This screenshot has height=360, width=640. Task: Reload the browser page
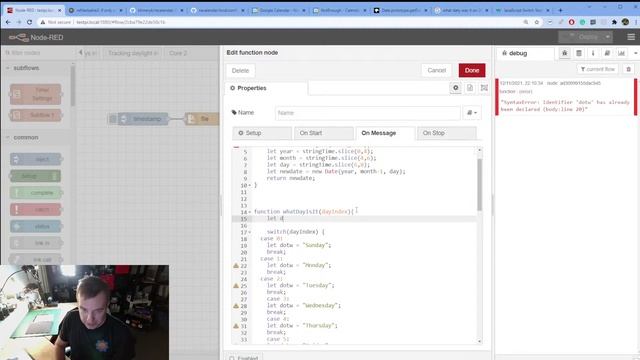pyautogui.click(x=29, y=22)
